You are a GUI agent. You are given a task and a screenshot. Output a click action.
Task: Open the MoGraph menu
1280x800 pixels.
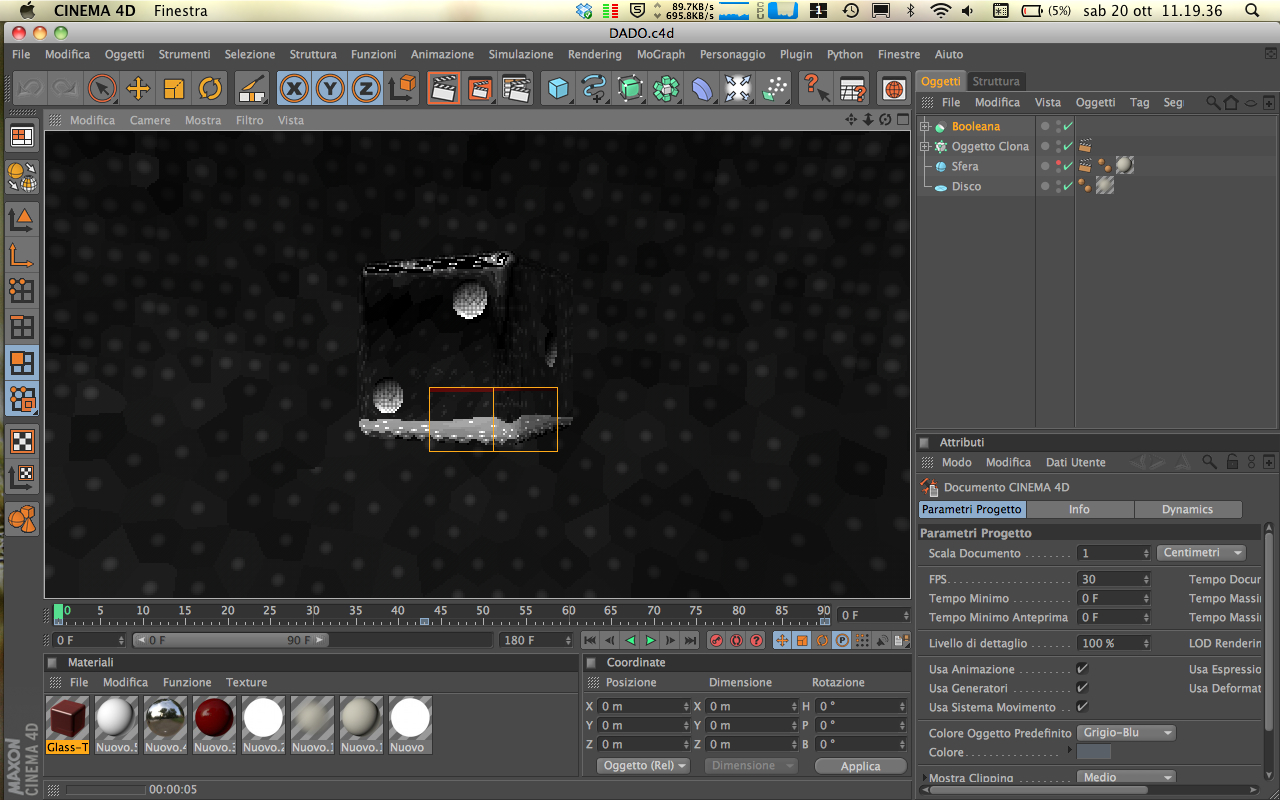660,54
